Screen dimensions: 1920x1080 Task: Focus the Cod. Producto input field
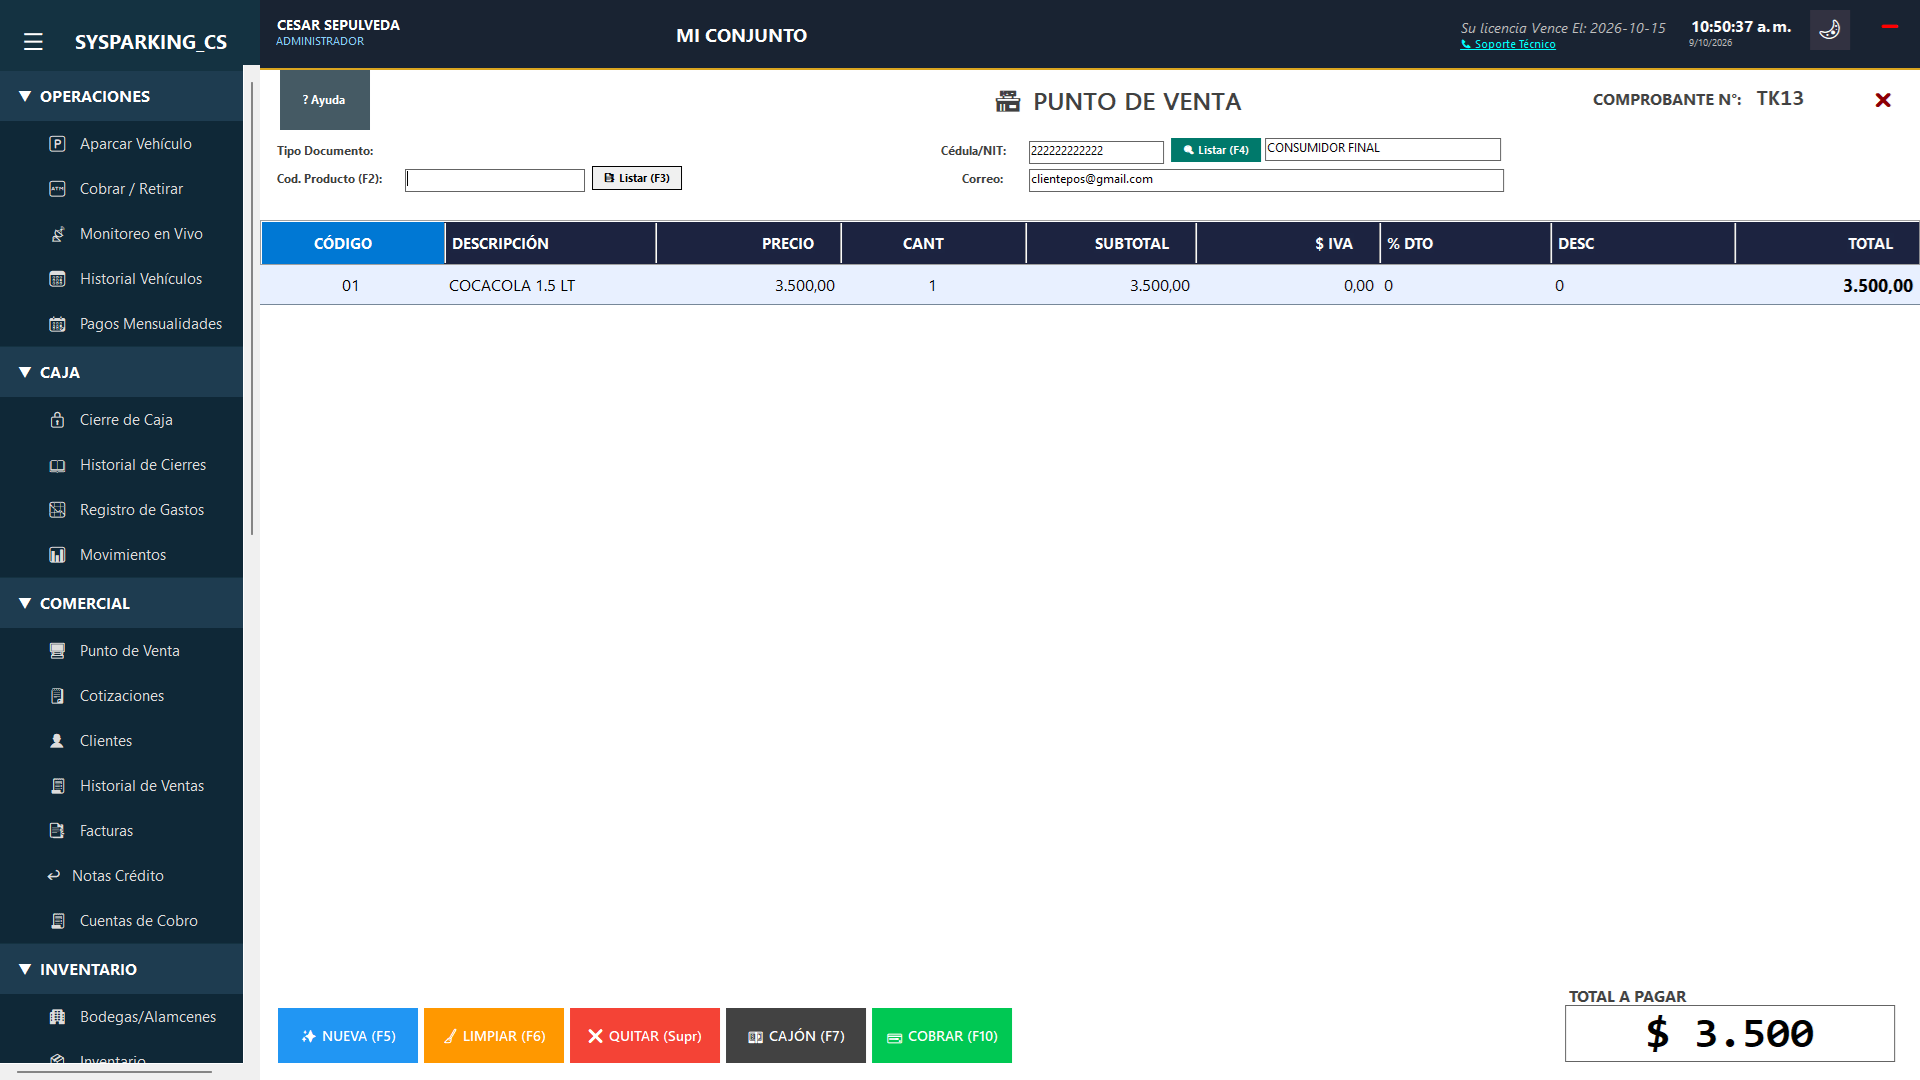[495, 180]
